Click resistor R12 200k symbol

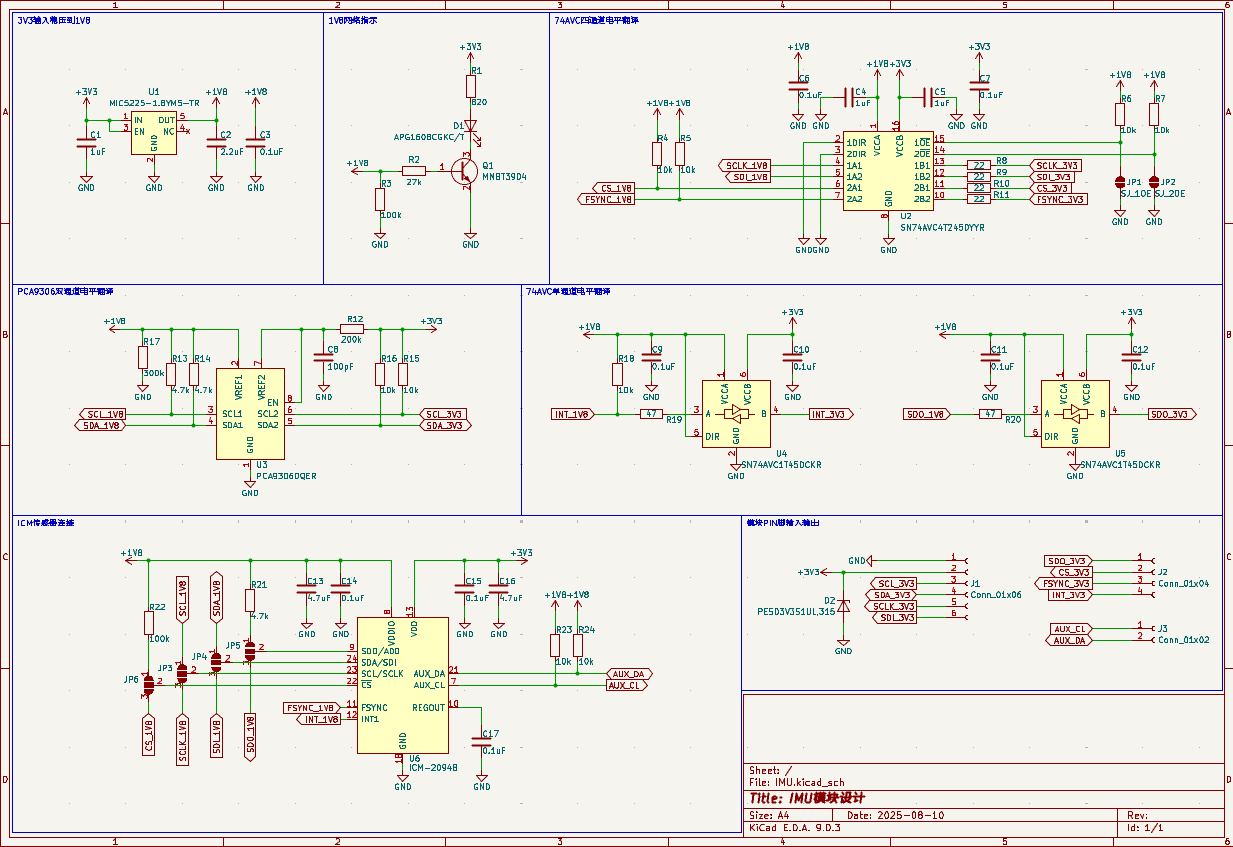coord(352,329)
